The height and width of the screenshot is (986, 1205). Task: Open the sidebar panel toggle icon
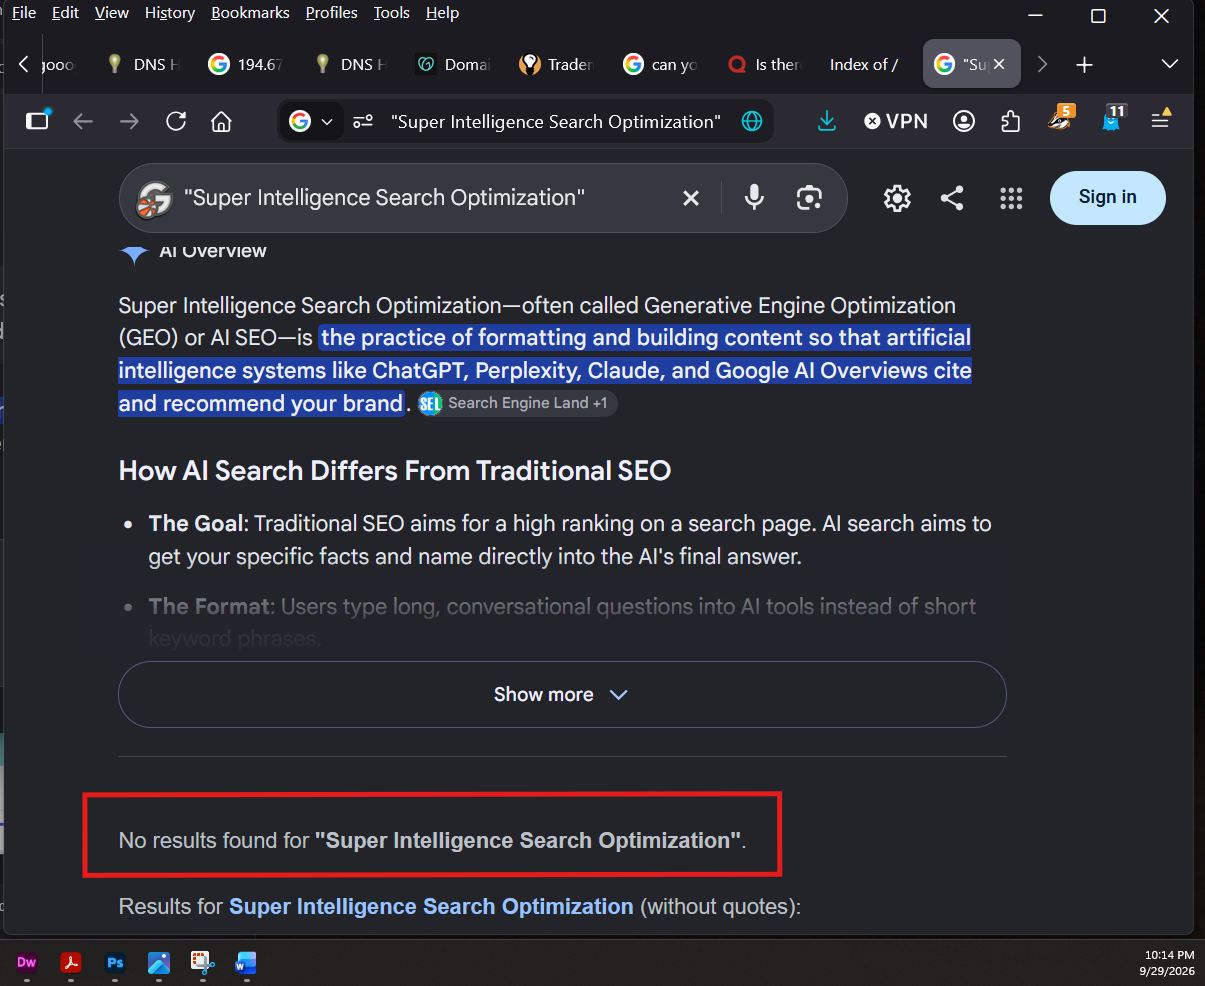click(x=37, y=121)
